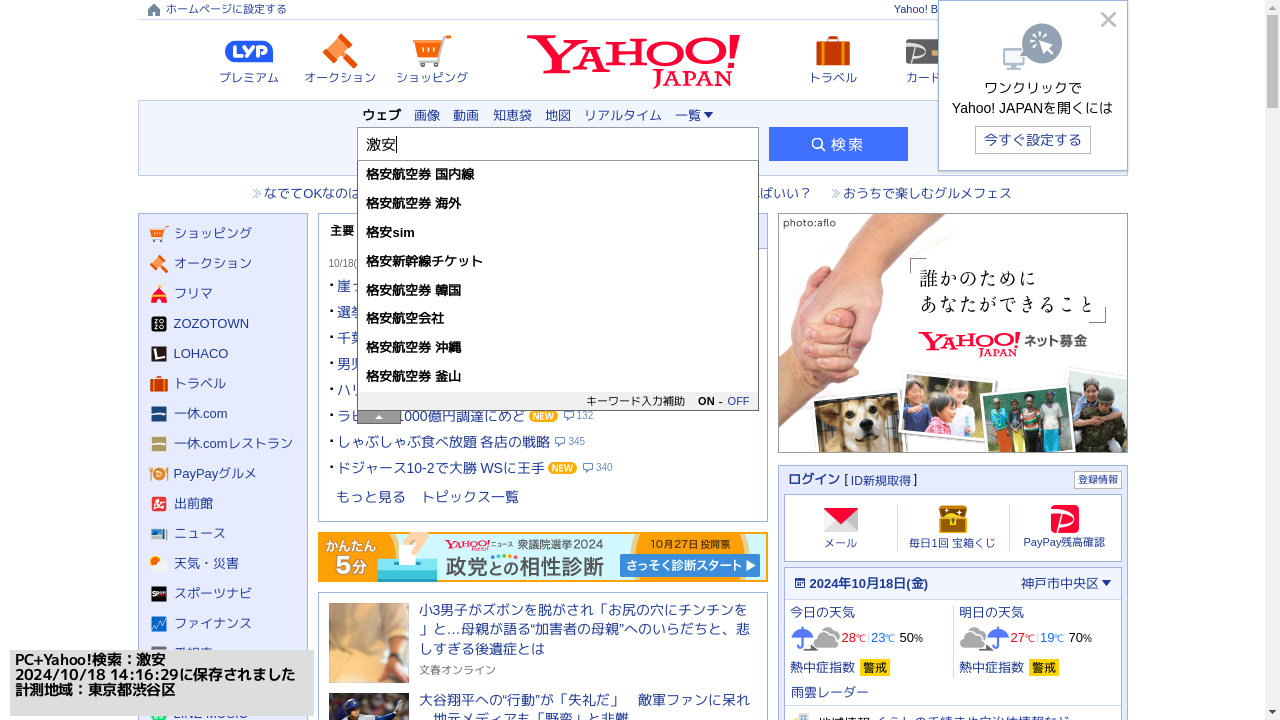The width and height of the screenshot is (1280, 720).
Task: Click into the search box containing 激安
Action: click(558, 144)
